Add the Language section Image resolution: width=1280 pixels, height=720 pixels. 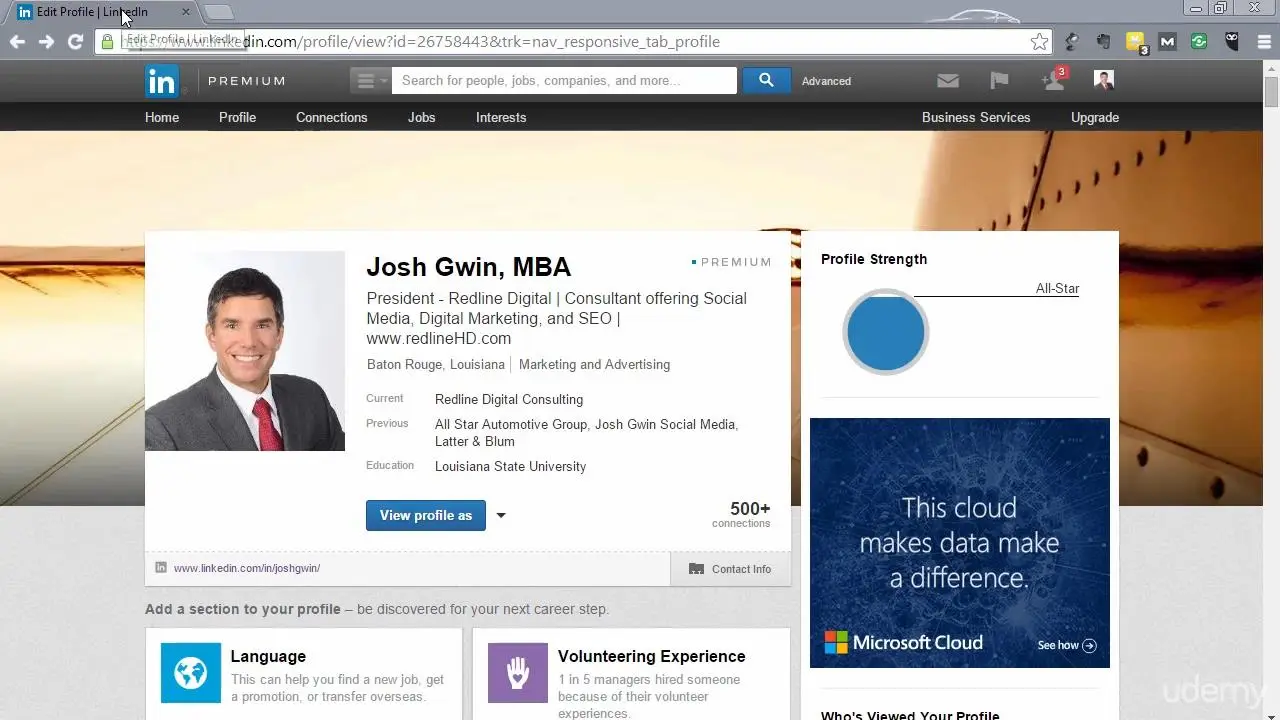[x=304, y=673]
